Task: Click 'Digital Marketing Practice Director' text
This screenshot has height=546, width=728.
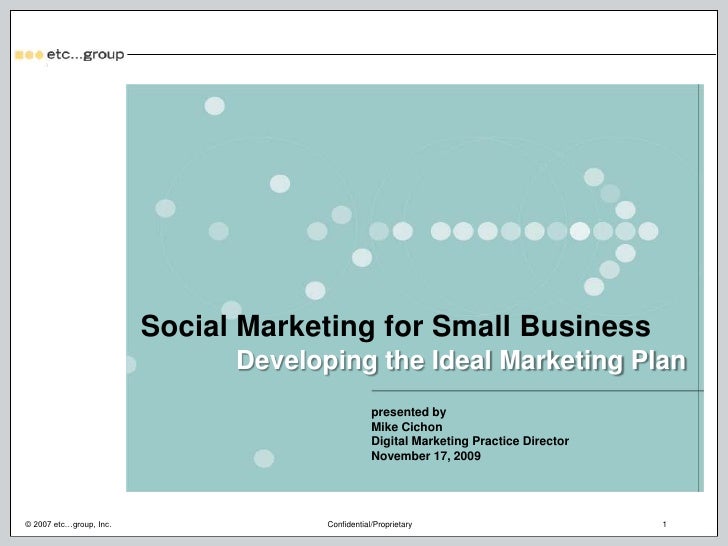Action: coord(470,441)
